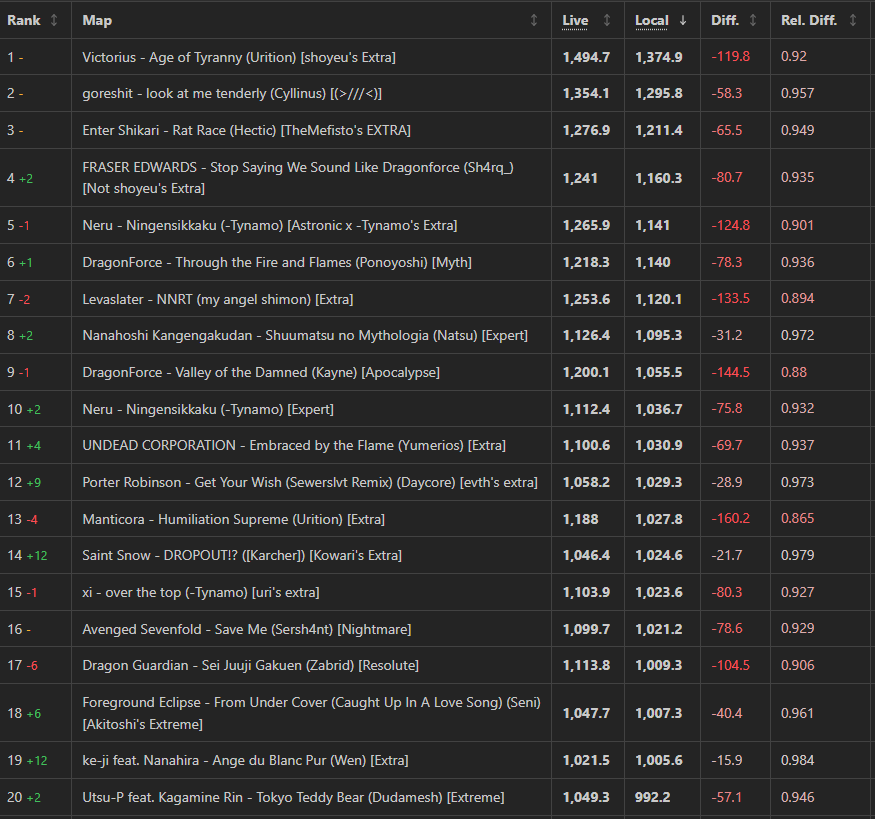Select Dragon Guardian - Sei Juuji Gakuen map
Image resolution: width=875 pixels, height=819 pixels.
(x=251, y=665)
